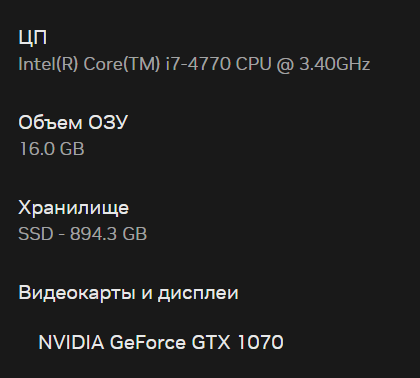Select the 1070 model number
This screenshot has height=378, width=420.
[260, 342]
